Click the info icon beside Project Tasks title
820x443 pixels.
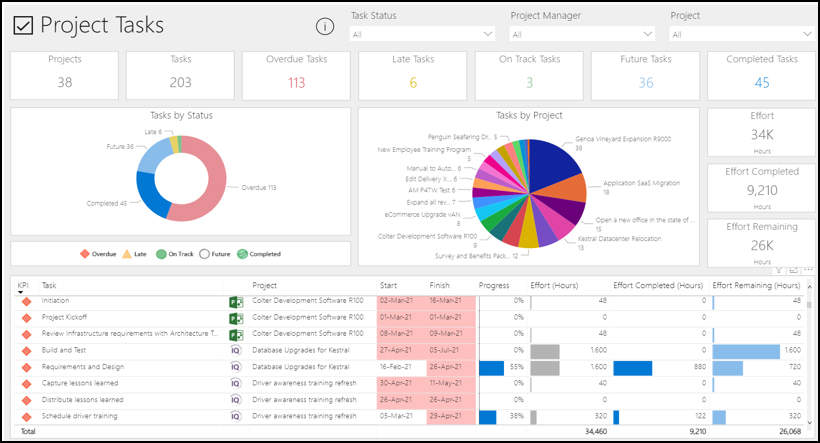tap(325, 26)
